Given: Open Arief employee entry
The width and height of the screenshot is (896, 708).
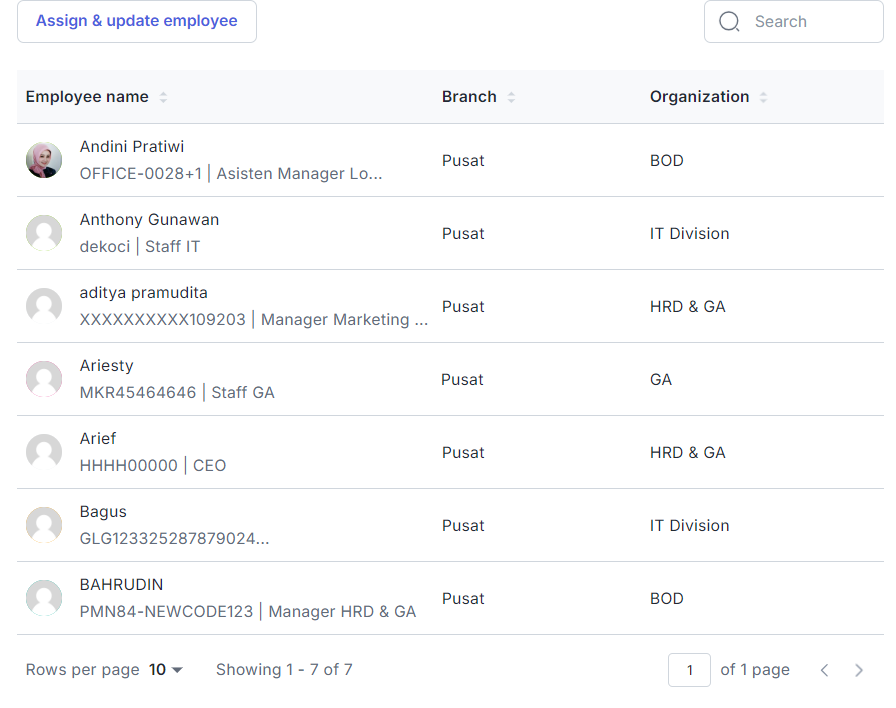Looking at the screenshot, I should (x=98, y=439).
